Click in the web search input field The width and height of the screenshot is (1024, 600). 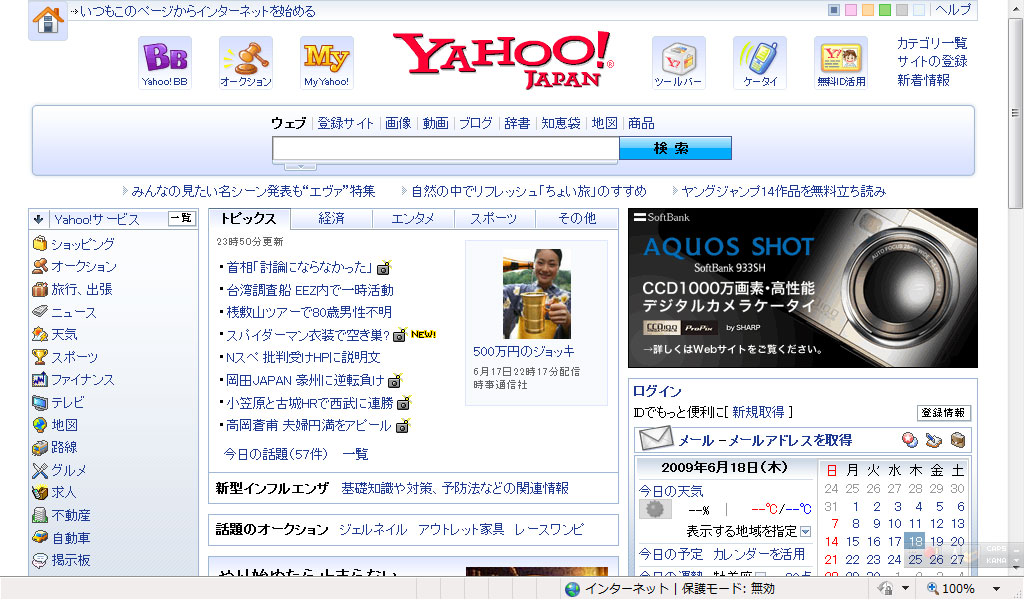[x=446, y=148]
